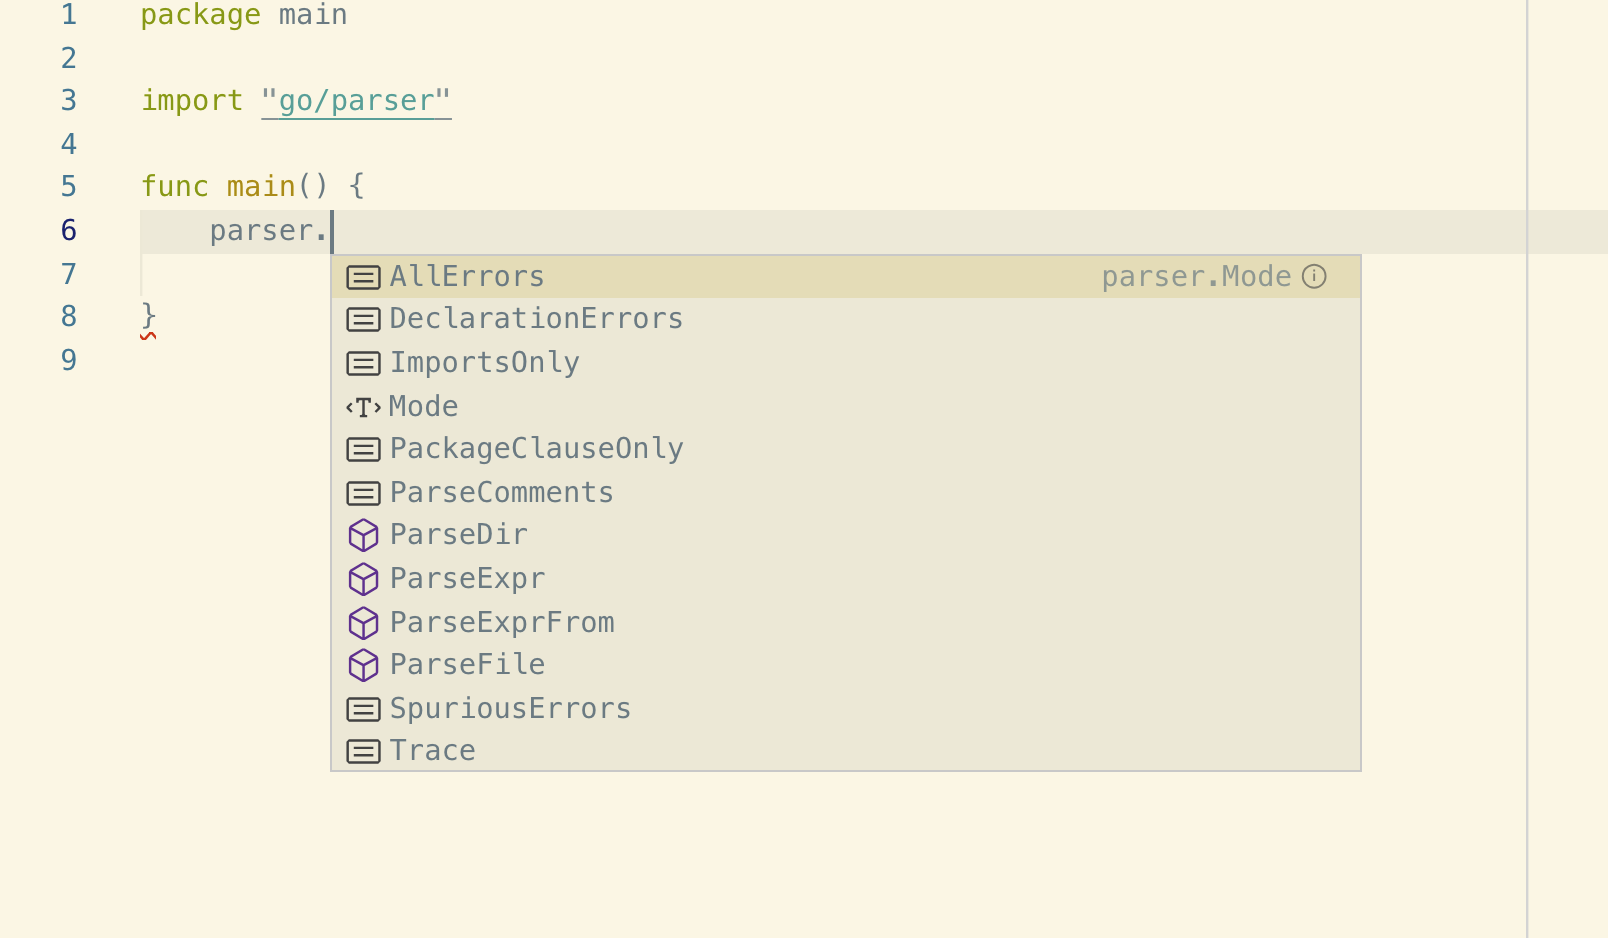Click the constant icon beside SpuriousErrors

point(363,709)
